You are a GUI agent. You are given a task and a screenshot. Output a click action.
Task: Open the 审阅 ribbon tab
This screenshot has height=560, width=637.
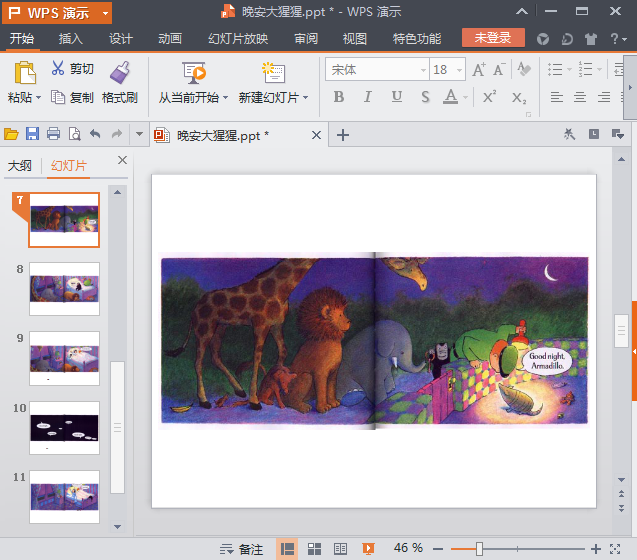[x=306, y=39]
